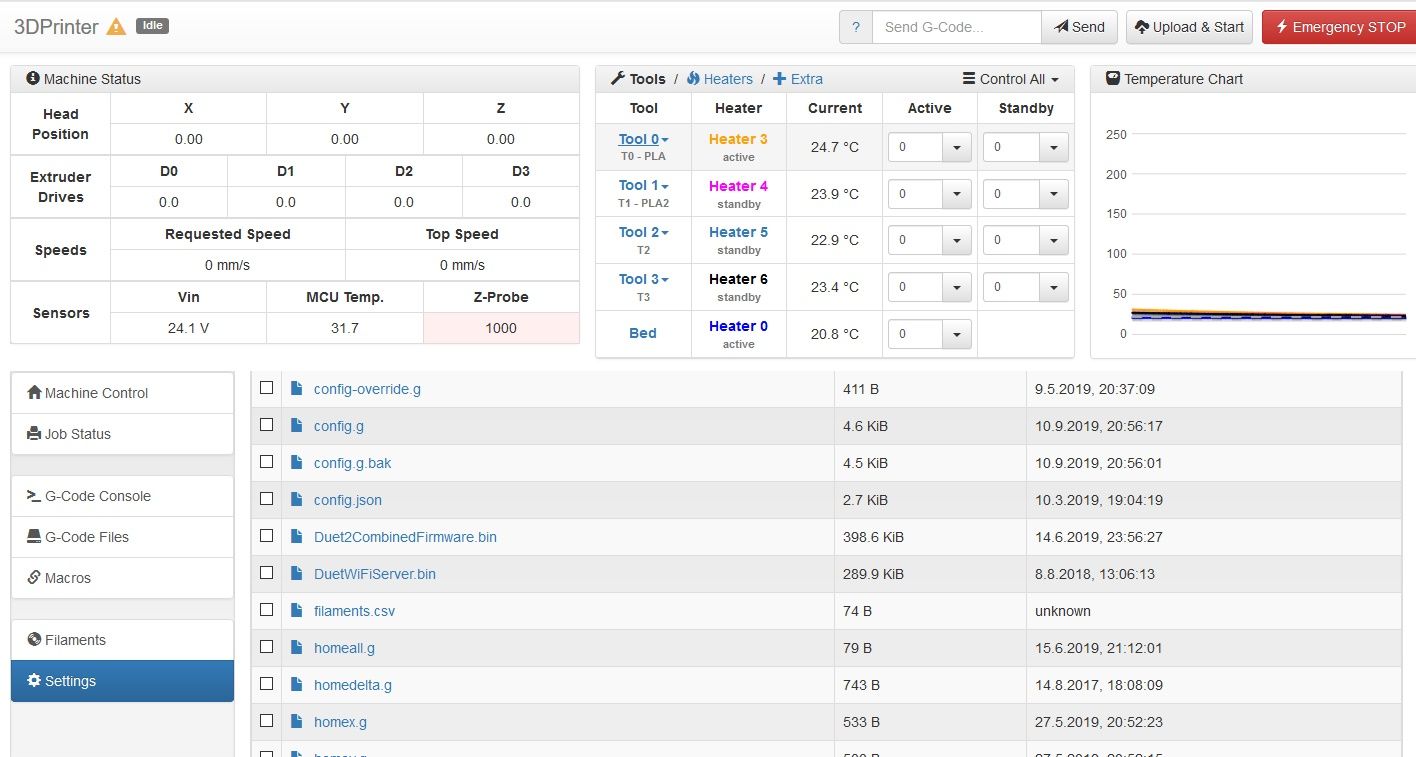The image size is (1416, 757).
Task: Click the file icon beside homedelta.g
Action: coord(296,684)
